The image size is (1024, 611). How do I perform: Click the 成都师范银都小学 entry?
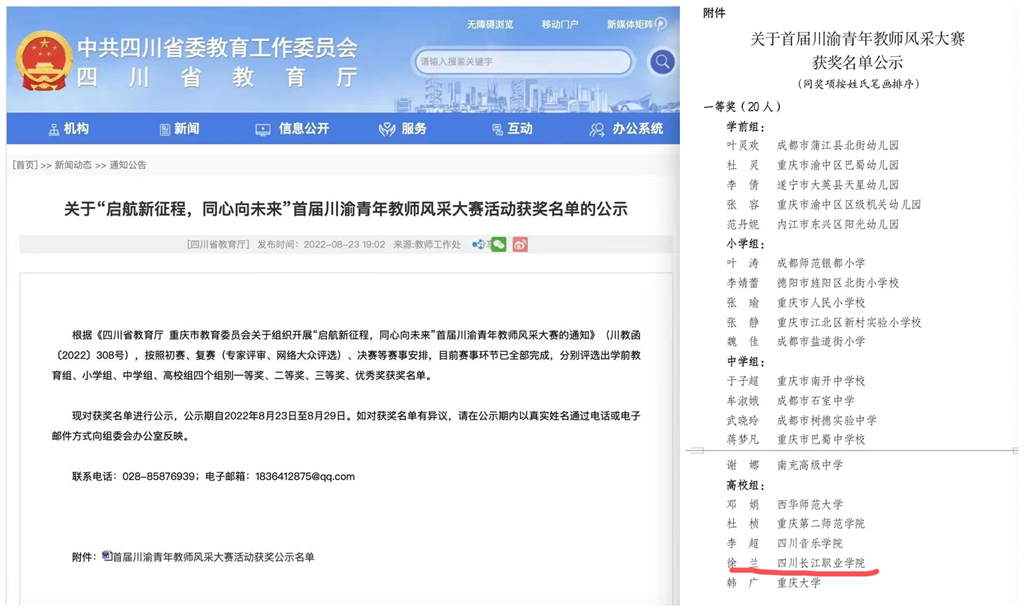point(821,263)
